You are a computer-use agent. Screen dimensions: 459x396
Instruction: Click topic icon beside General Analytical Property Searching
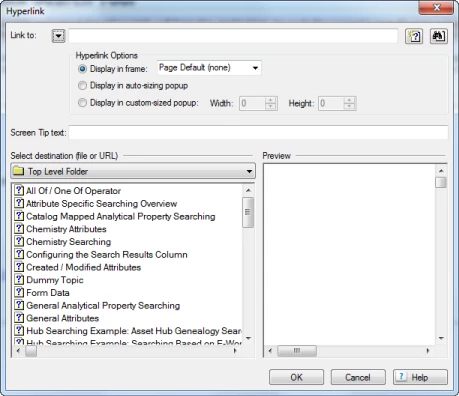pyautogui.click(x=19, y=305)
